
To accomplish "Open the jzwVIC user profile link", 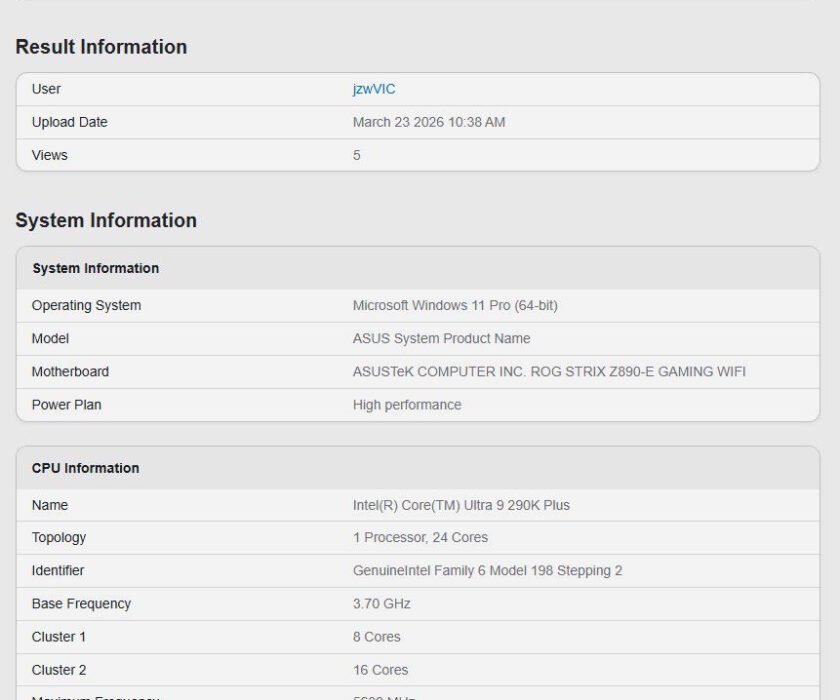I will point(375,89).
